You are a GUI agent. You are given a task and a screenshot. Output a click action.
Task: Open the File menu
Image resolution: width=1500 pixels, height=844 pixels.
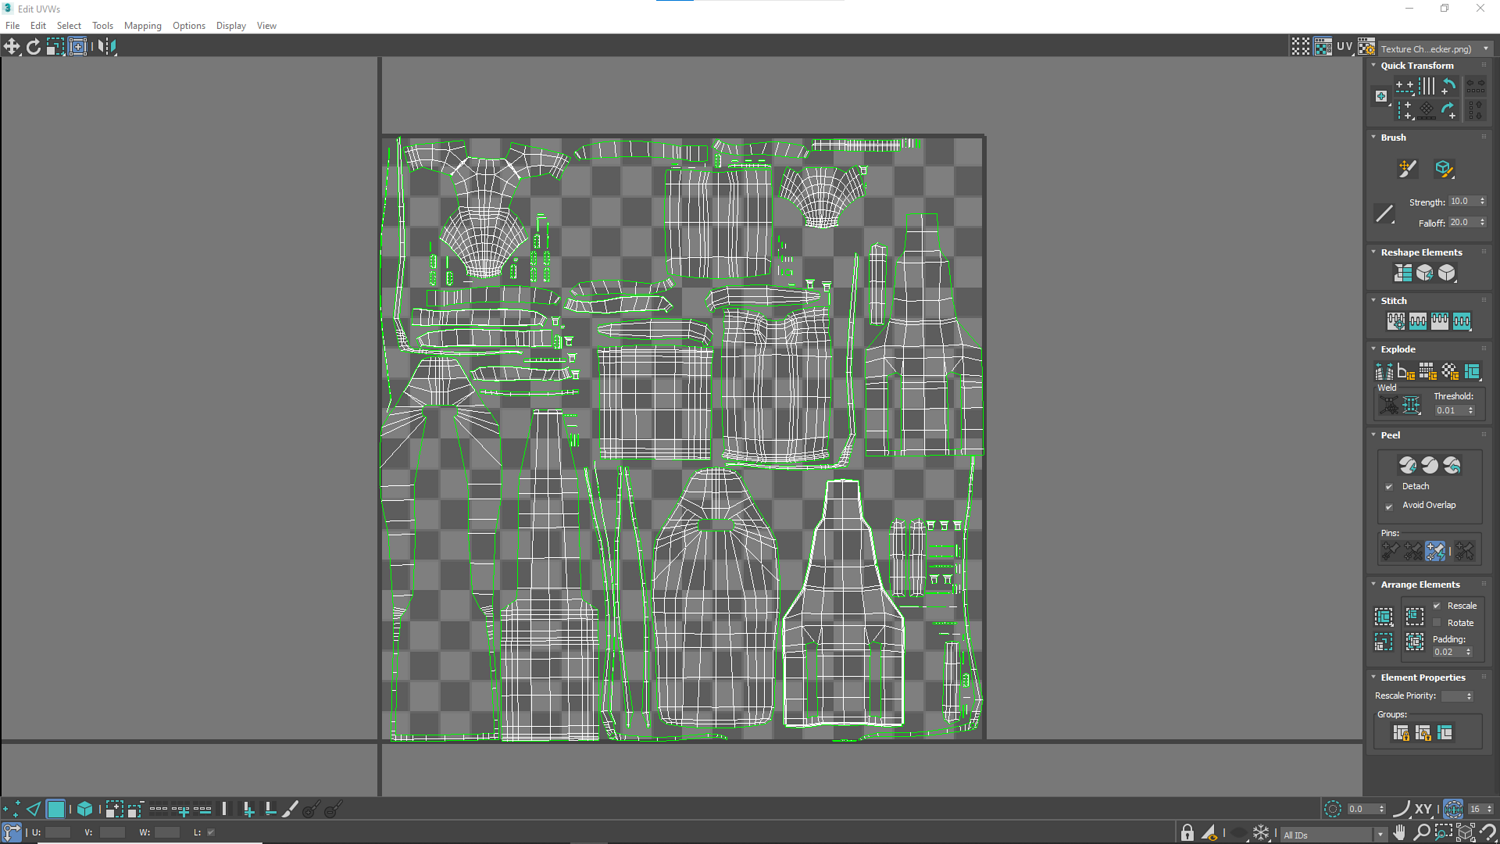13,26
